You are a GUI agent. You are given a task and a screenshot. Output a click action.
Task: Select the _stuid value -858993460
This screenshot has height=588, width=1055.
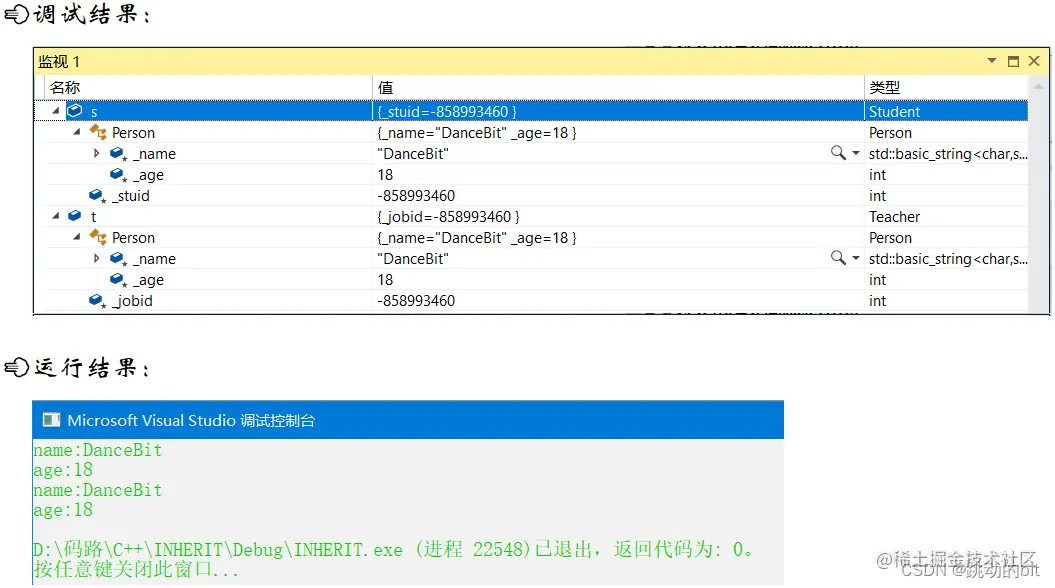(x=416, y=196)
